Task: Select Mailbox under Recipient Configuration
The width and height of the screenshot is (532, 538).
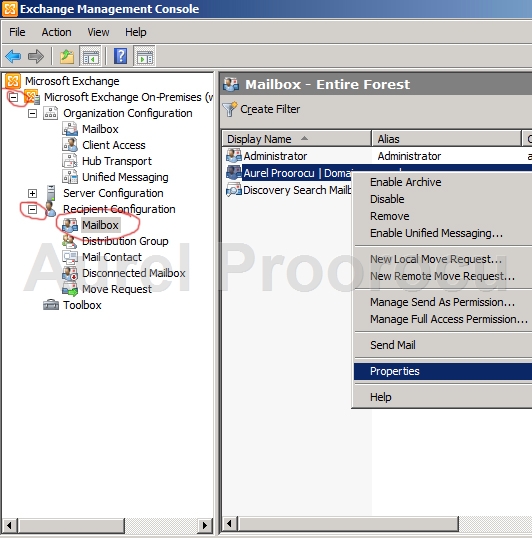Action: [x=100, y=225]
